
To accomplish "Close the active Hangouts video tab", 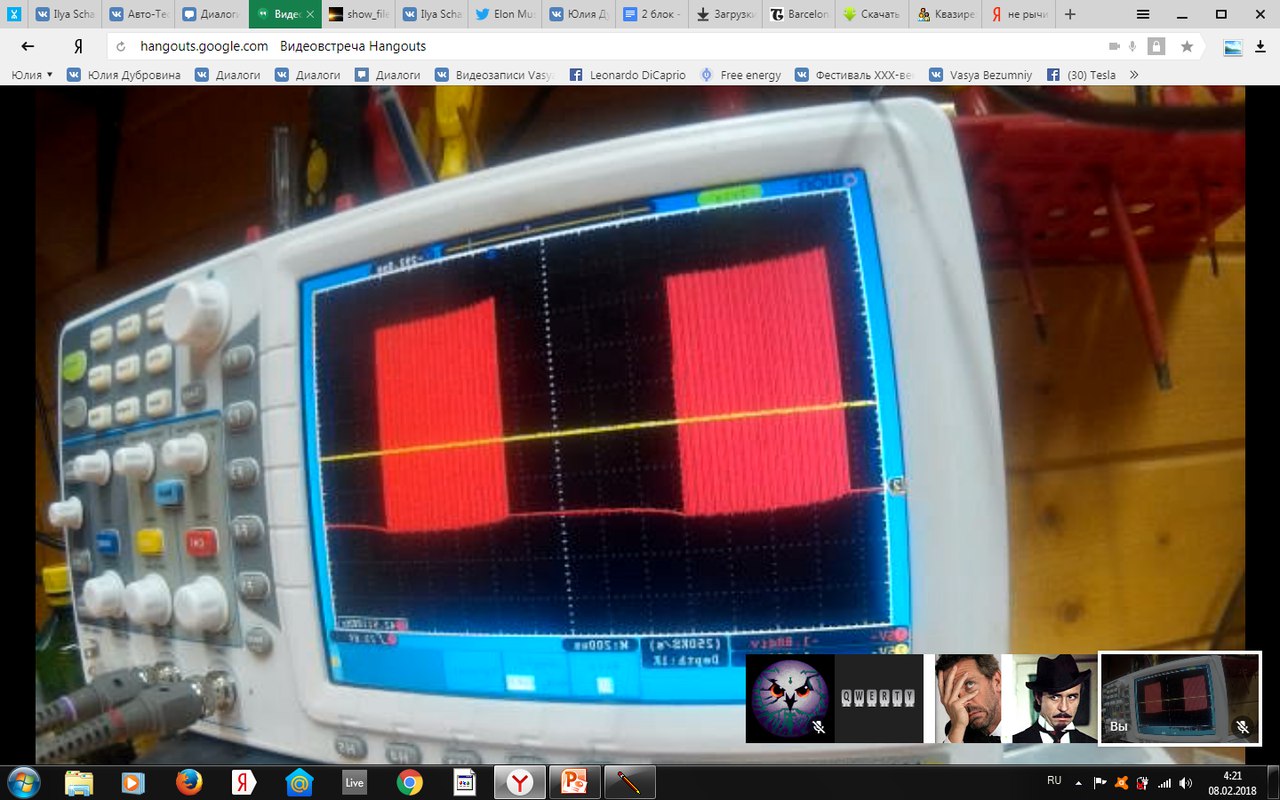I will pos(310,15).
